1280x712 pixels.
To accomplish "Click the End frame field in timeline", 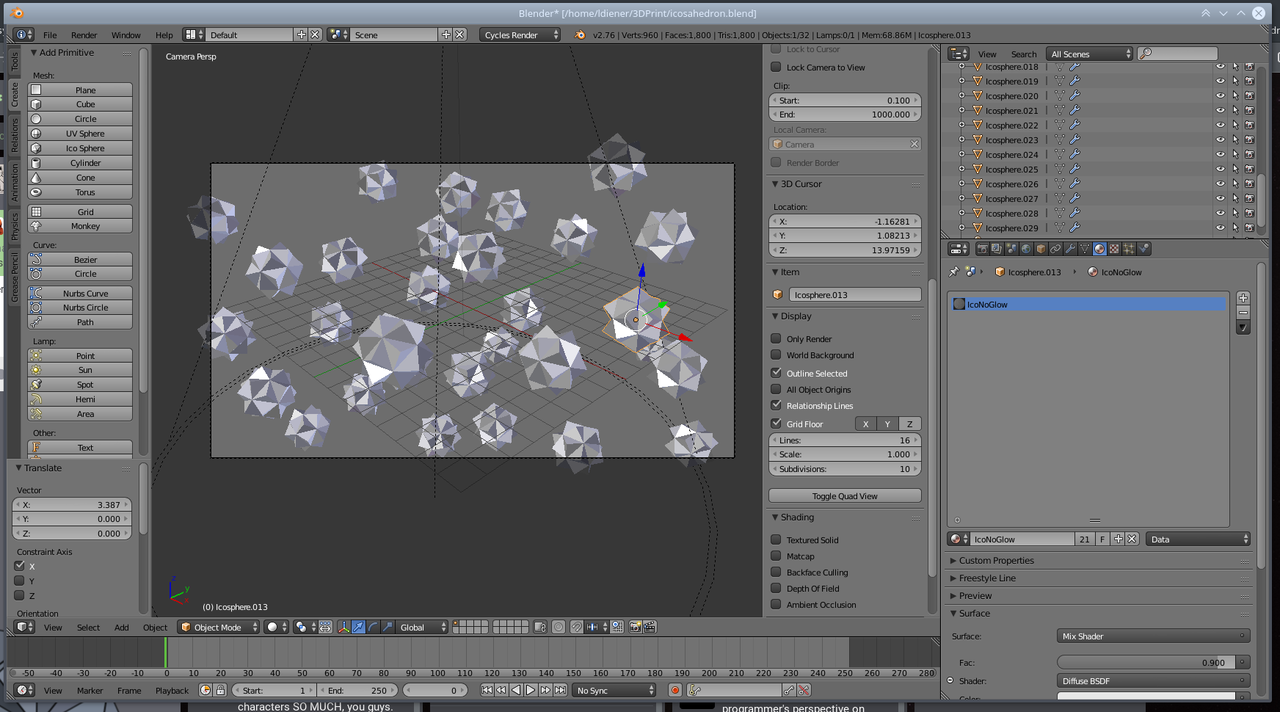I will click(x=358, y=690).
